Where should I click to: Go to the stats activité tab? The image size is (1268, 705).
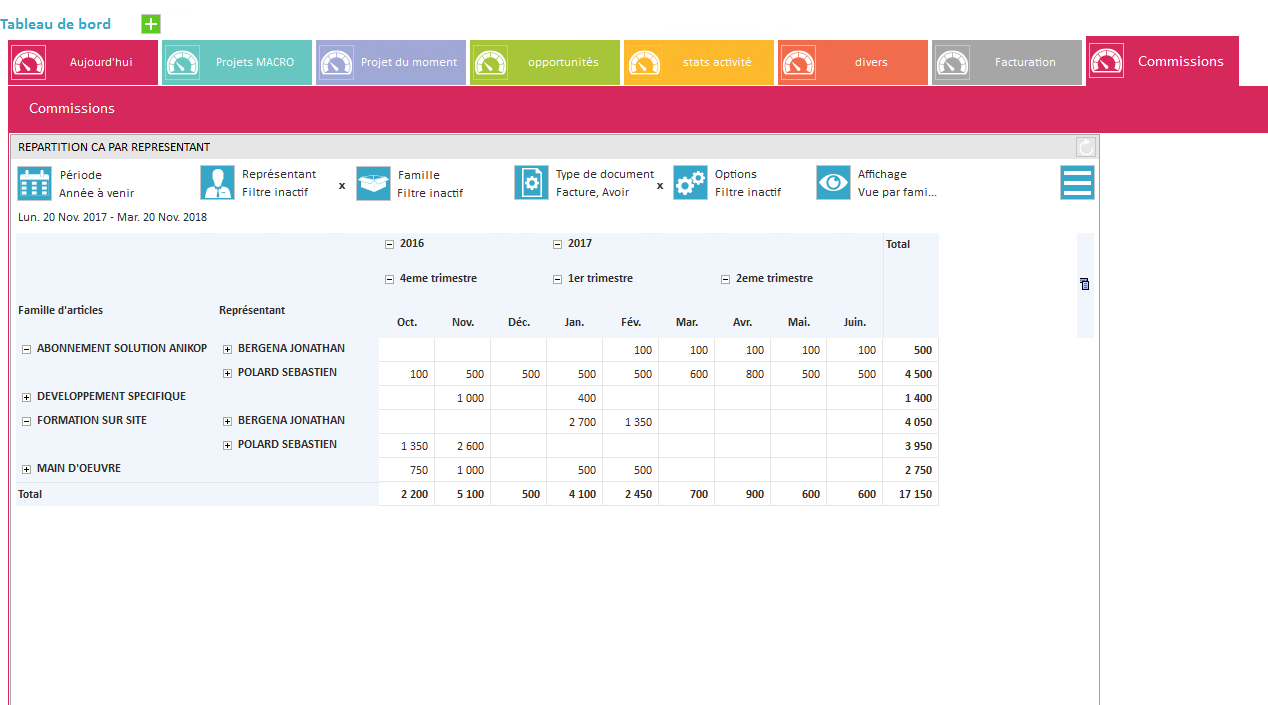pos(699,62)
